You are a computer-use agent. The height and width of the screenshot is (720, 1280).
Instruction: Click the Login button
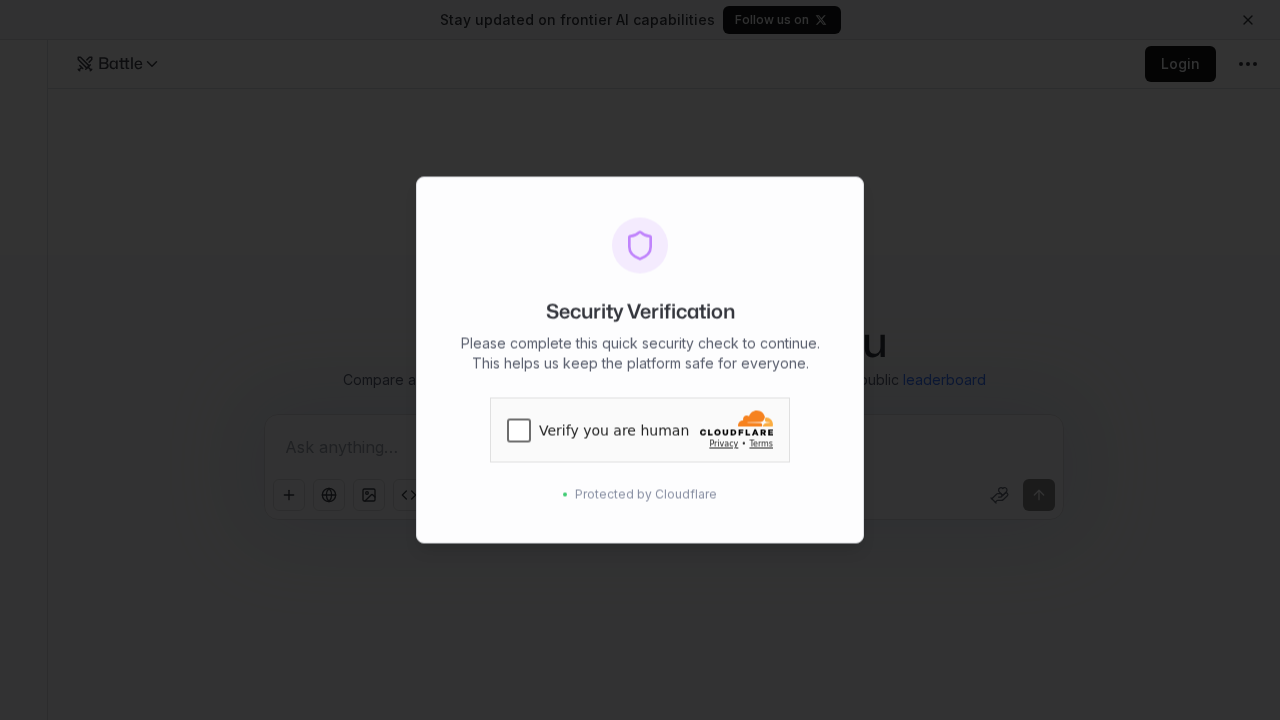tap(1180, 64)
